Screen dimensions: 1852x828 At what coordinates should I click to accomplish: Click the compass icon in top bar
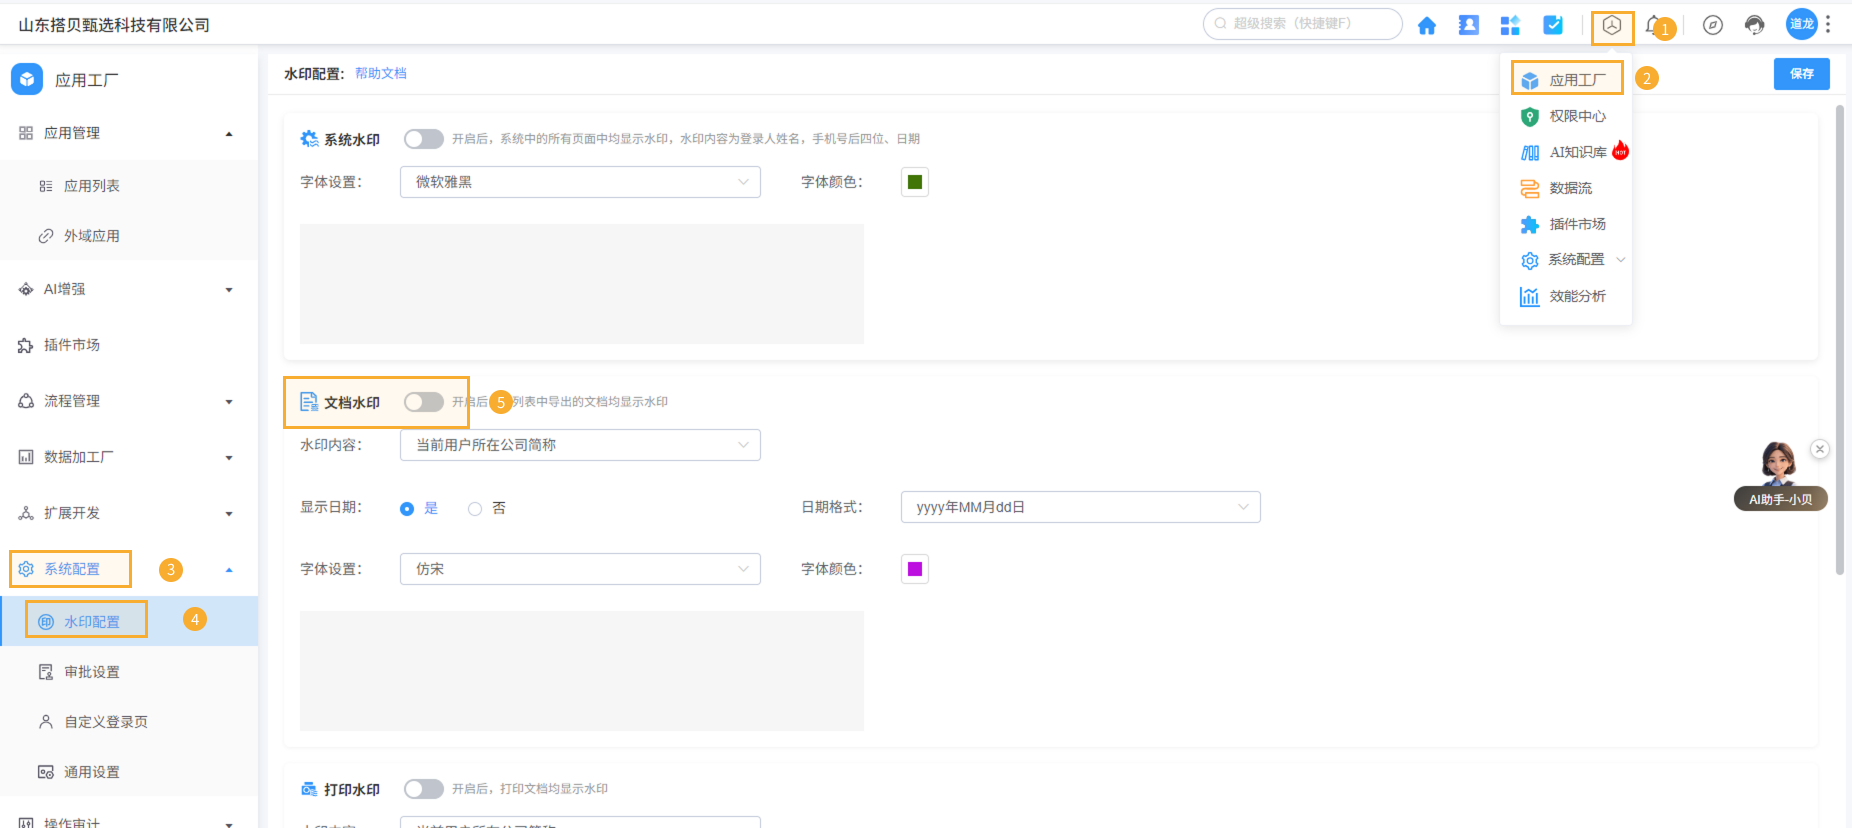(1713, 25)
